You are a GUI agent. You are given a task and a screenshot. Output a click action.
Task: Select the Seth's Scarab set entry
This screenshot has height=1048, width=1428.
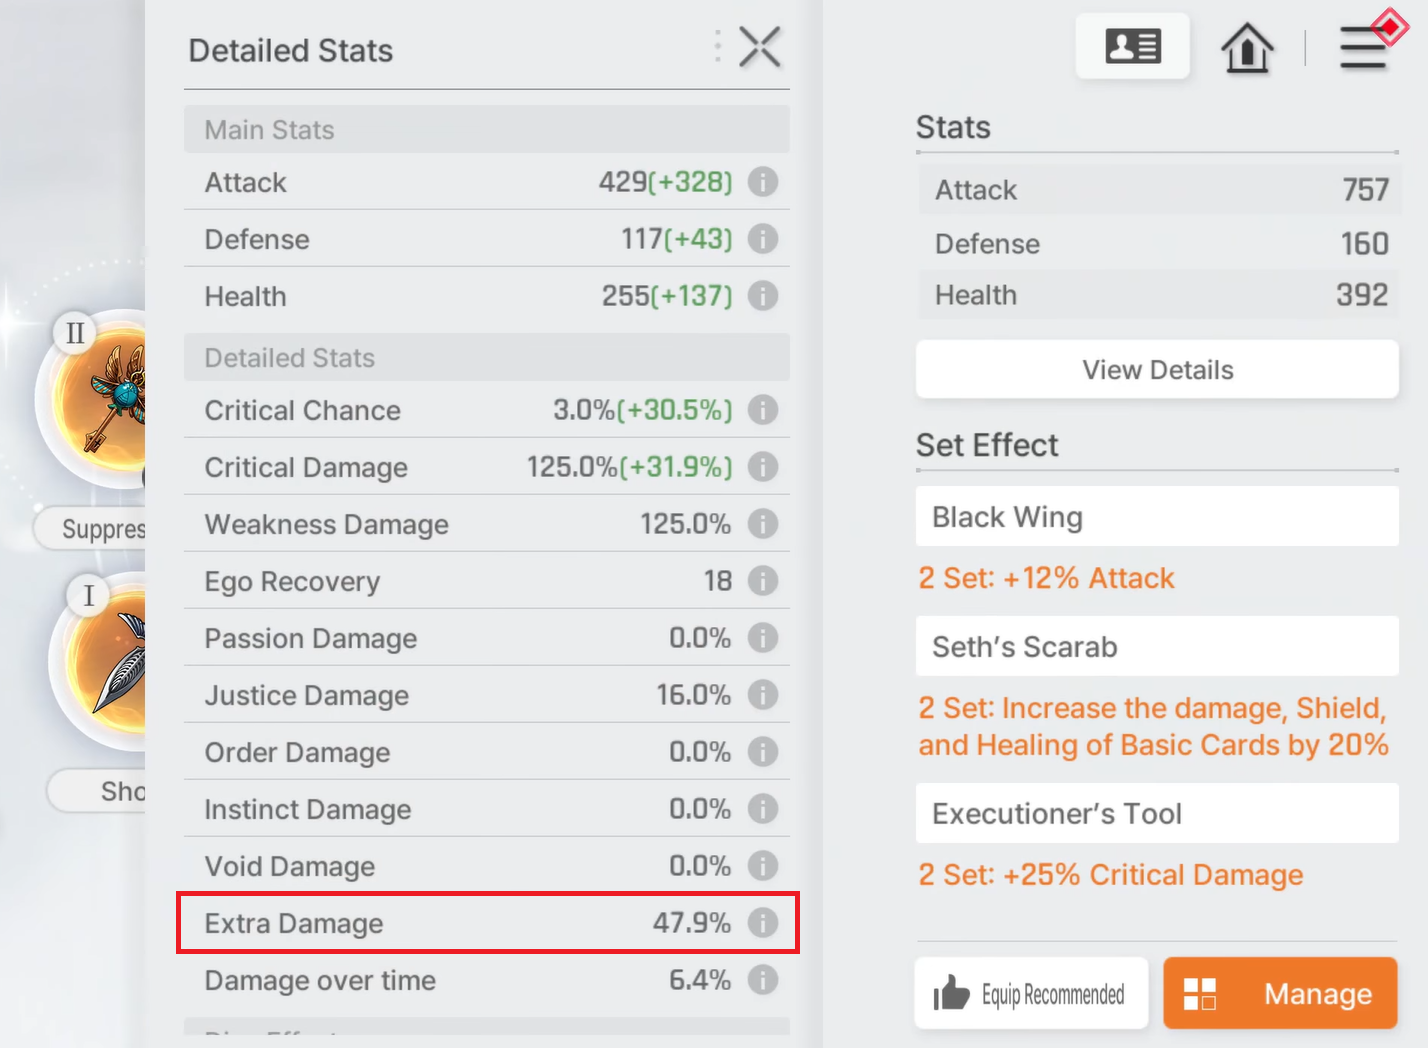coord(1157,646)
